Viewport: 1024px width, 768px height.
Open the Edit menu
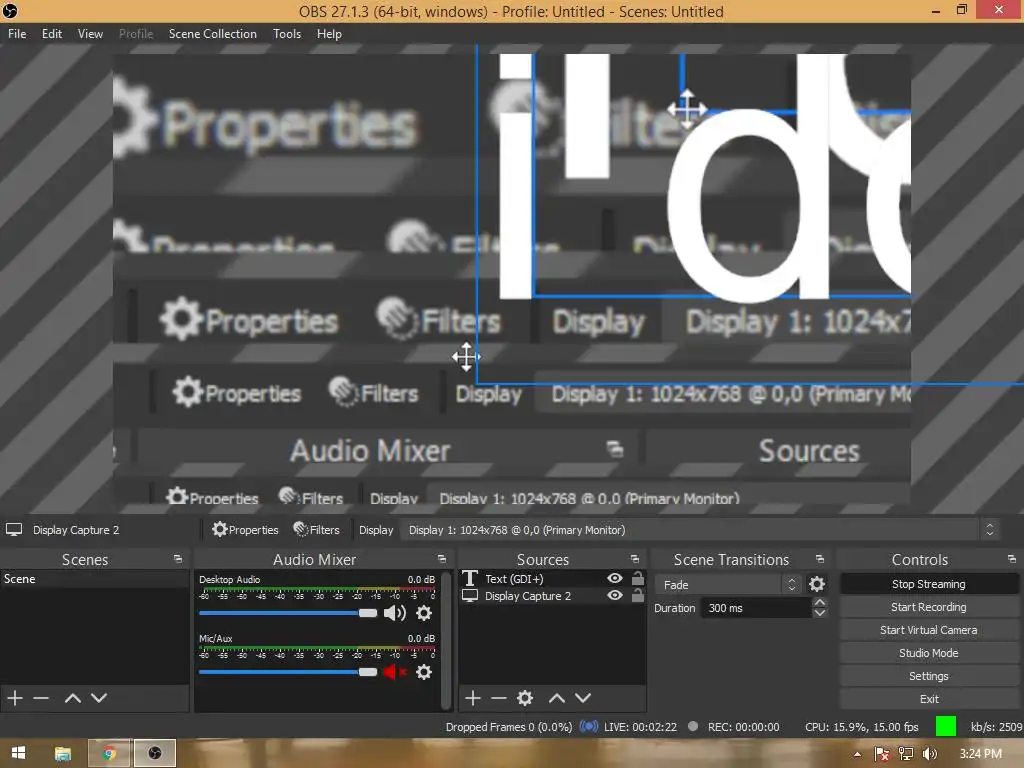tap(52, 33)
